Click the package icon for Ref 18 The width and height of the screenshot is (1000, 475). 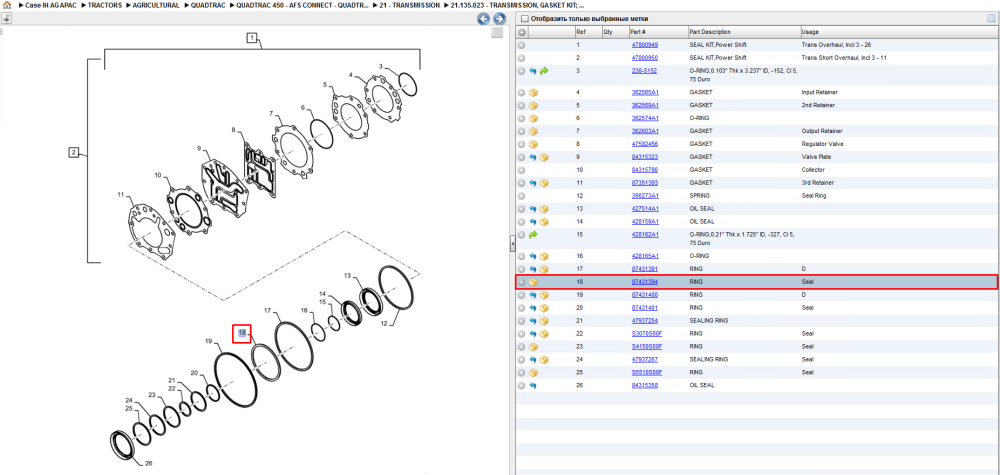coord(533,282)
